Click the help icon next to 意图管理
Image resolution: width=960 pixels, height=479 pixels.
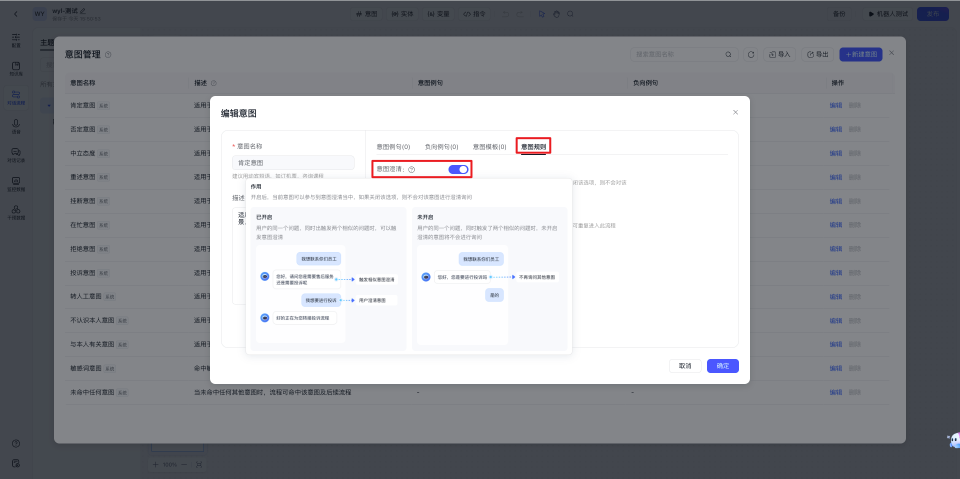[x=108, y=54]
